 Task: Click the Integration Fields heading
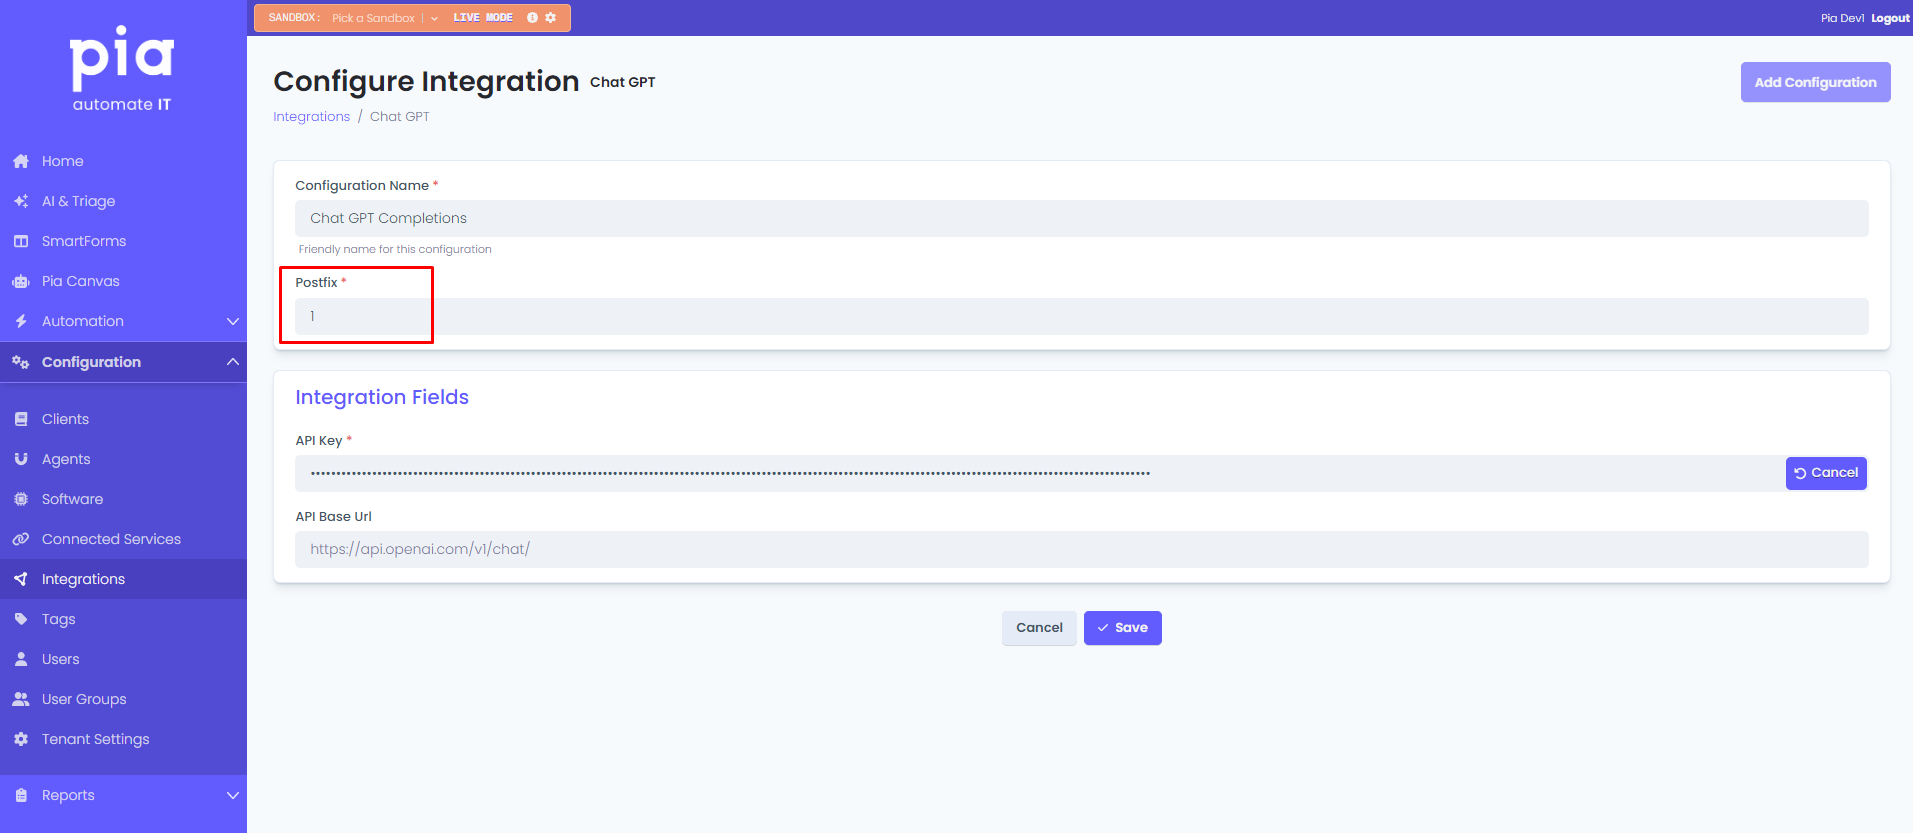382,397
